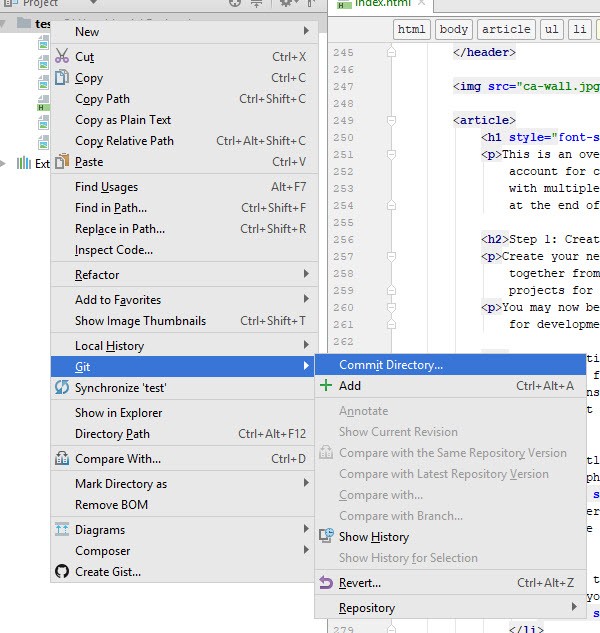
Task: Select Commit Directory from Git submenu
Action: 391,365
